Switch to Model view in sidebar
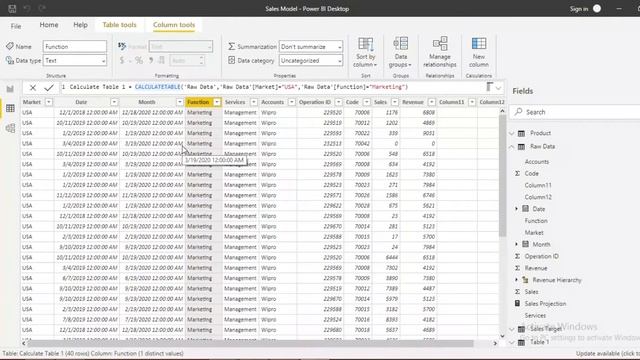The image size is (640, 360). pyautogui.click(x=10, y=128)
